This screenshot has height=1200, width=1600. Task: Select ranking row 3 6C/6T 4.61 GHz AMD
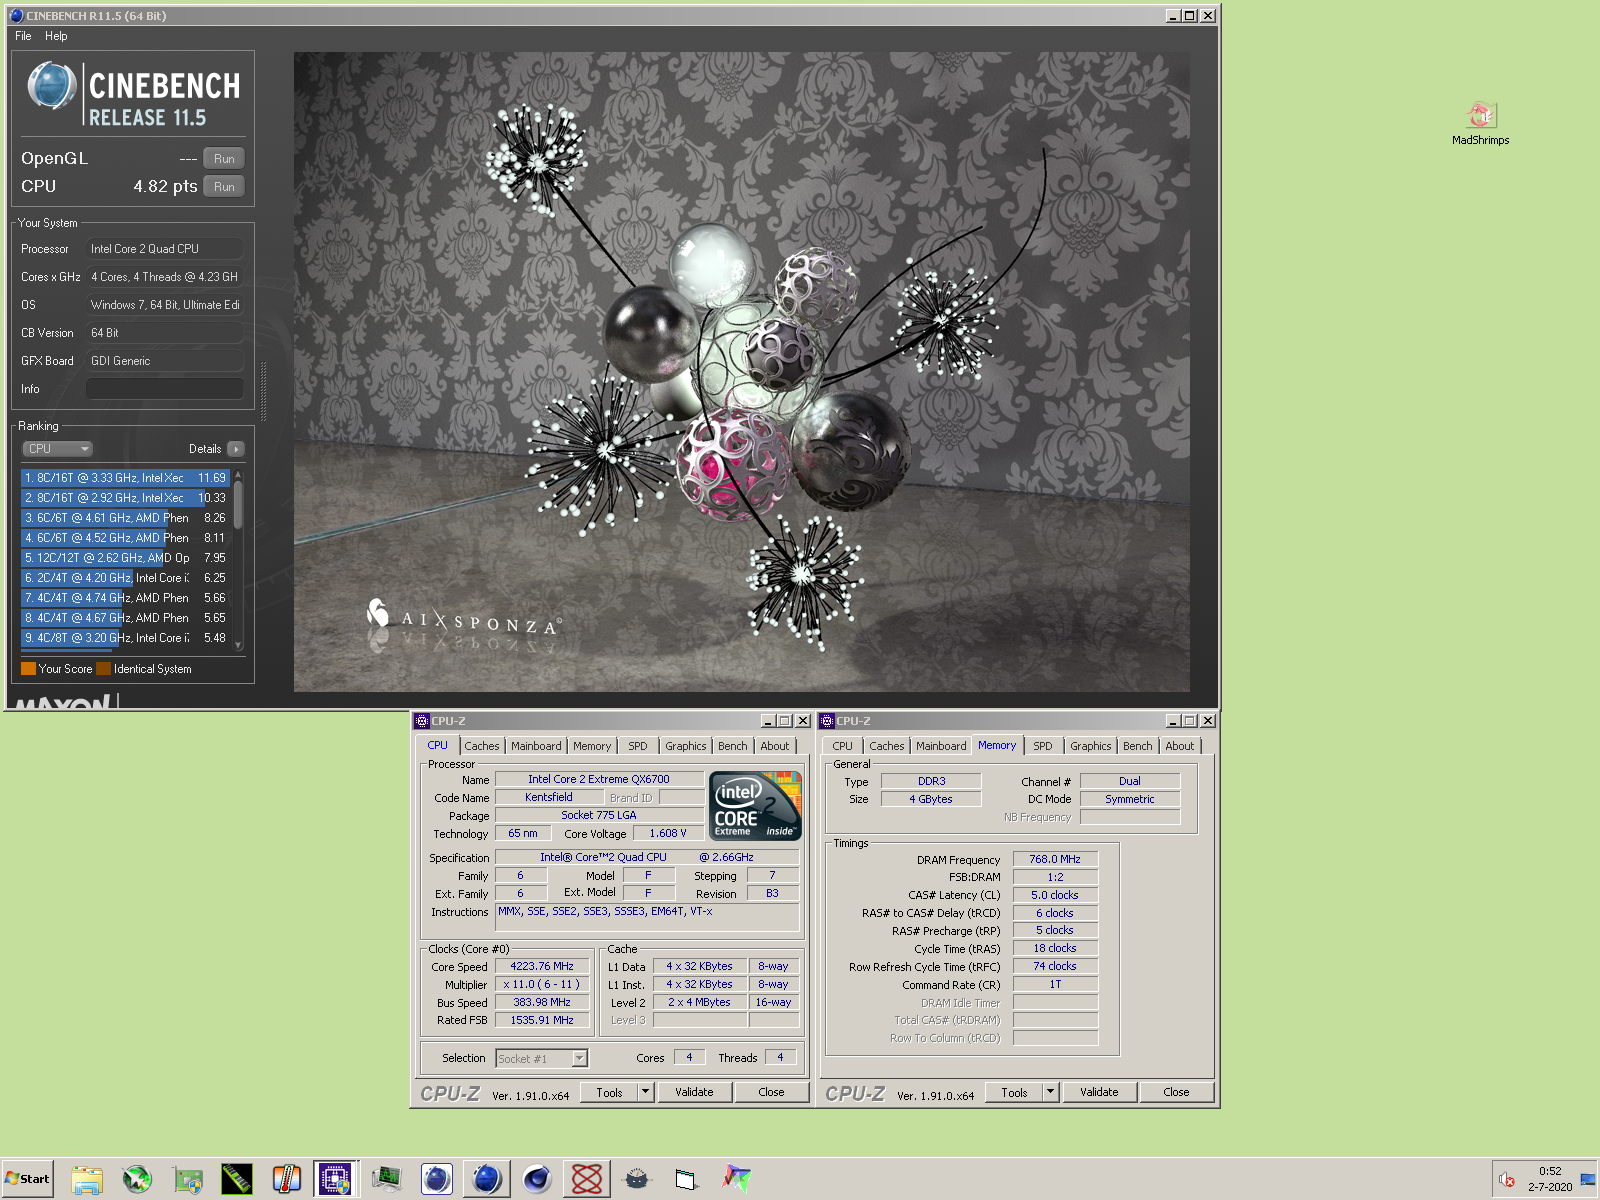pyautogui.click(x=126, y=518)
